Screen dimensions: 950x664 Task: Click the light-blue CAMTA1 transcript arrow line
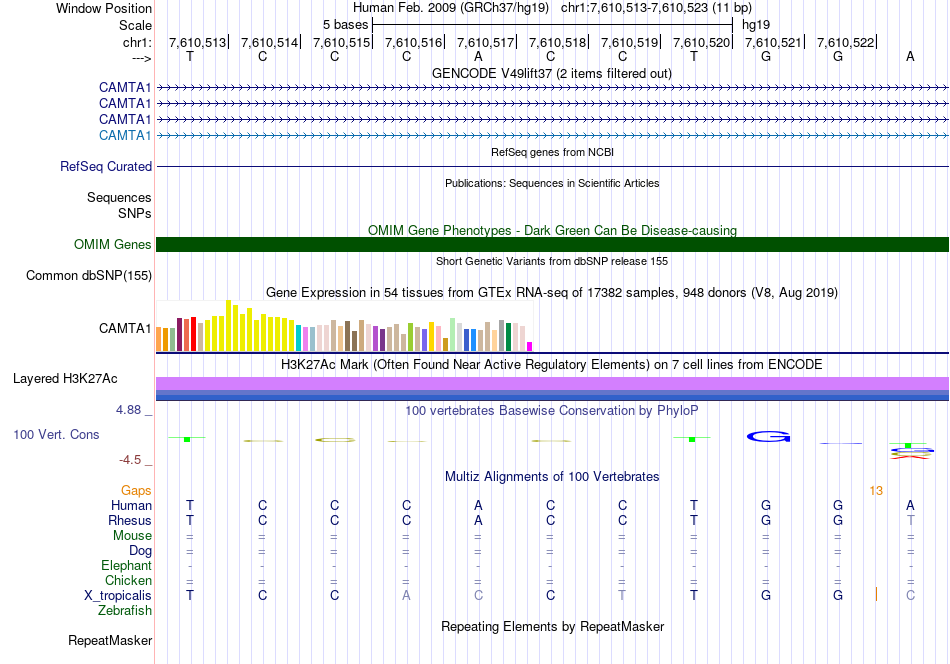point(553,136)
